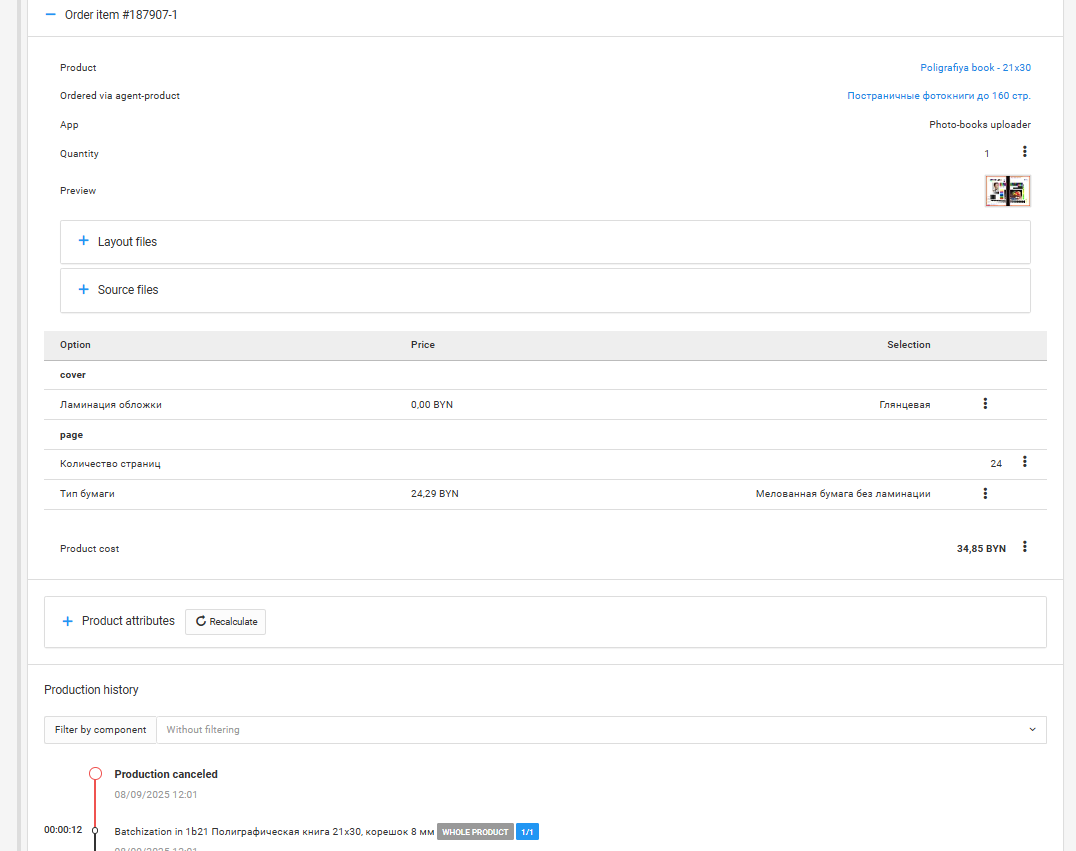Screen dimensions: 1076x851
Task: Open options menu for Тип бумаги row
Action: tap(985, 493)
